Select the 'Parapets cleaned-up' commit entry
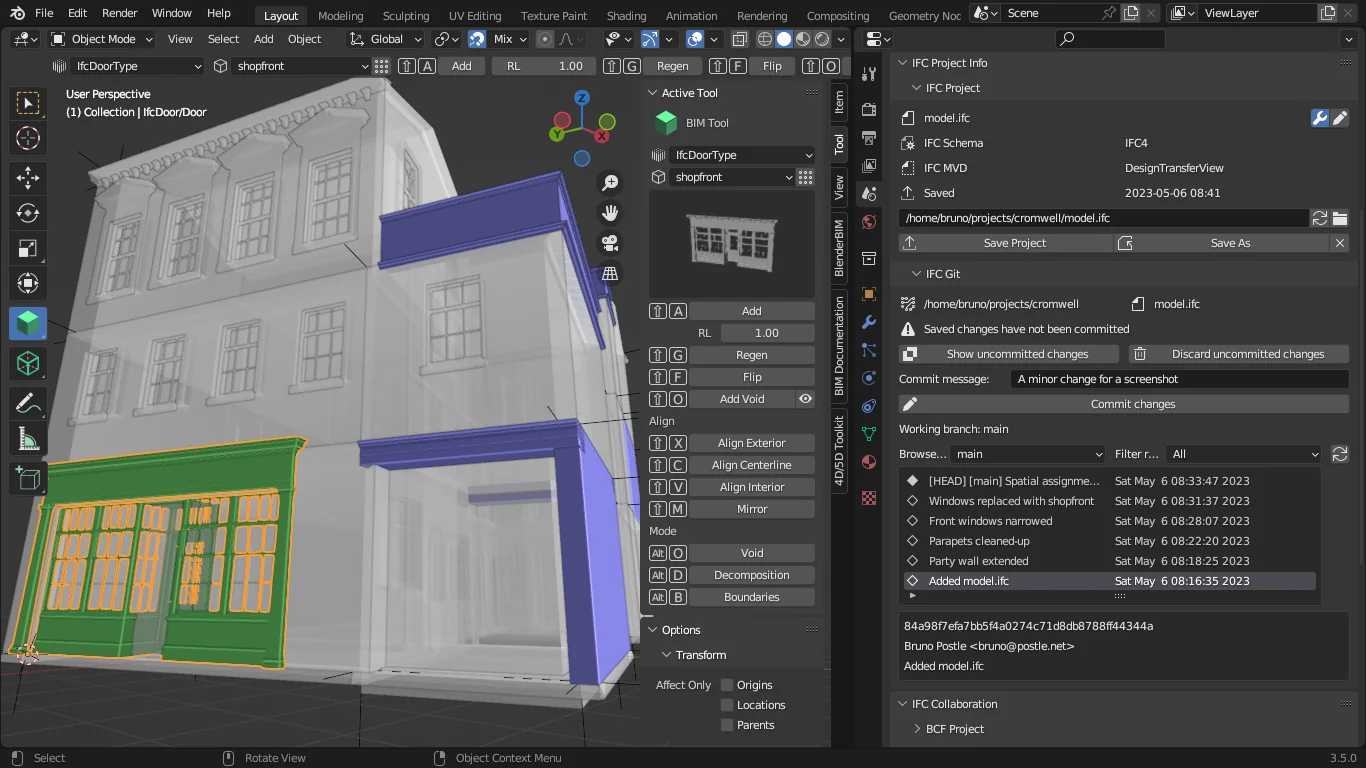This screenshot has width=1366, height=768. 979,541
